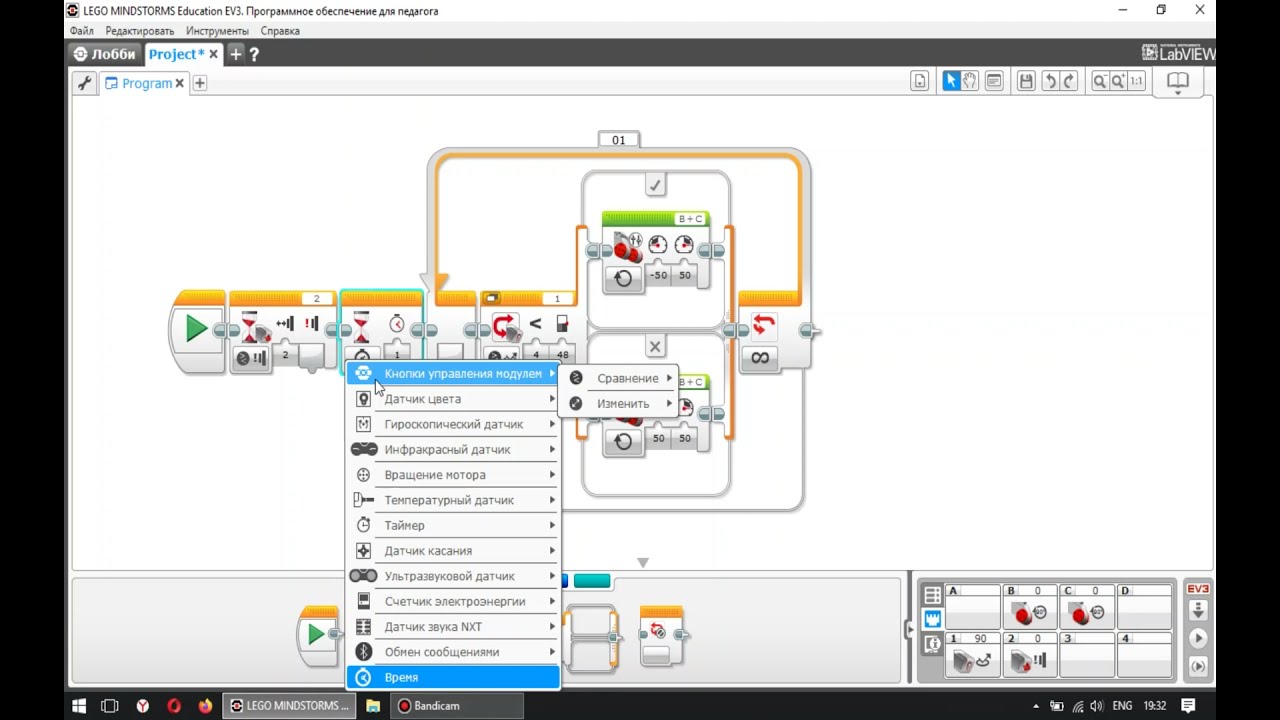Open mode selector of upper tank motor block

click(x=623, y=278)
